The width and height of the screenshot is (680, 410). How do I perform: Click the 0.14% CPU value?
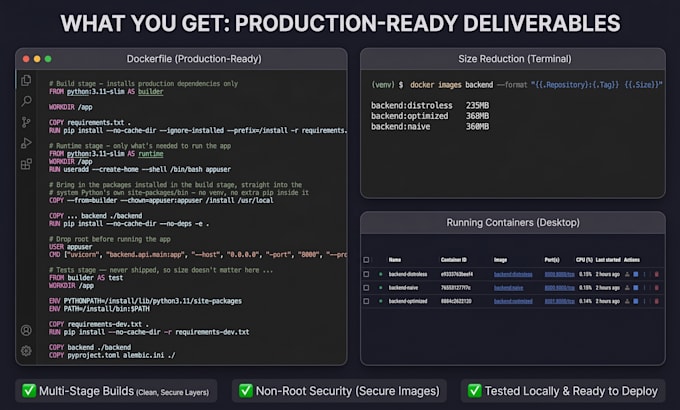(585, 301)
